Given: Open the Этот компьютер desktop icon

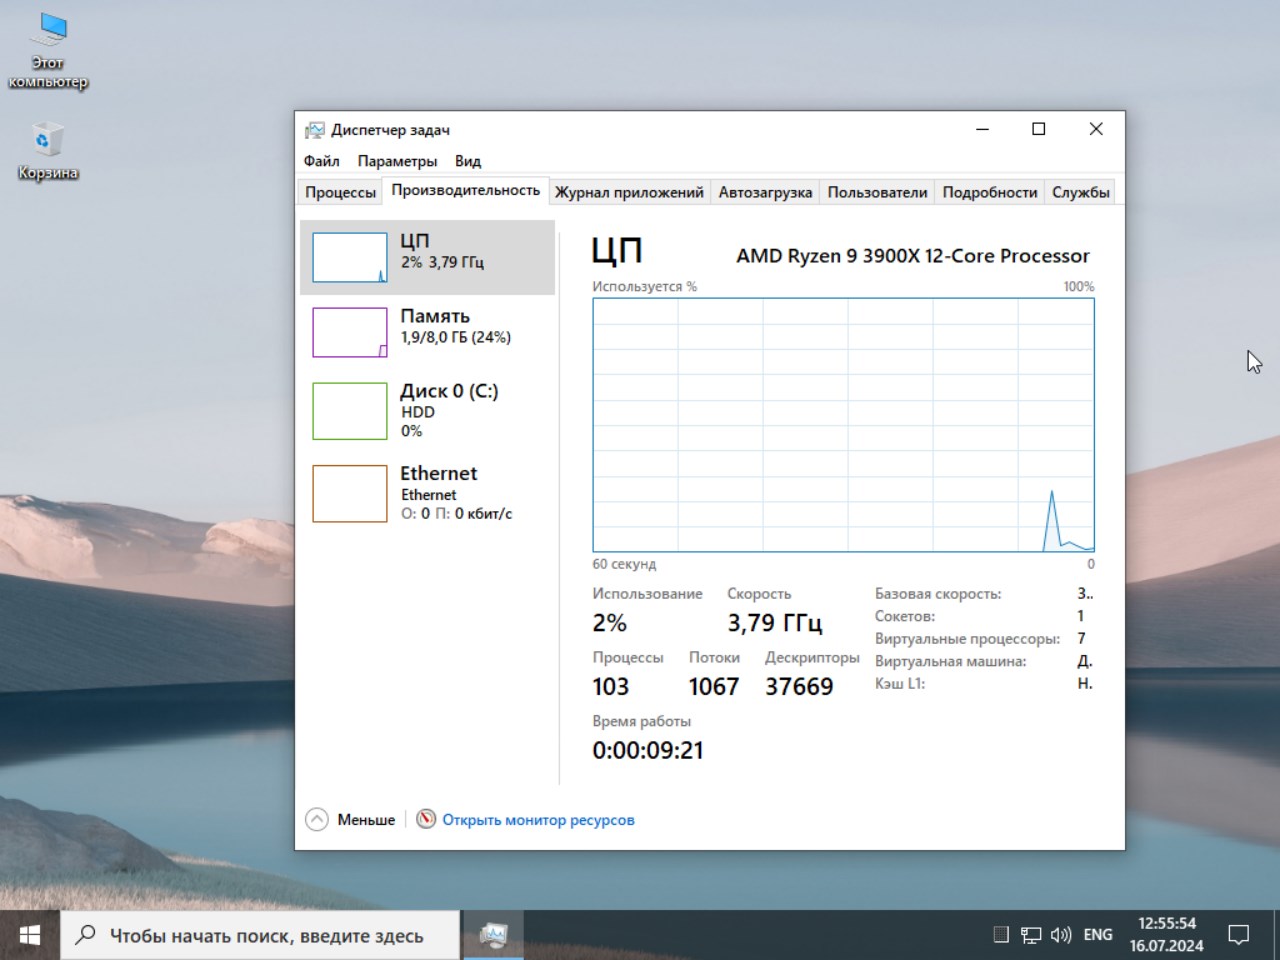Looking at the screenshot, I should (48, 52).
